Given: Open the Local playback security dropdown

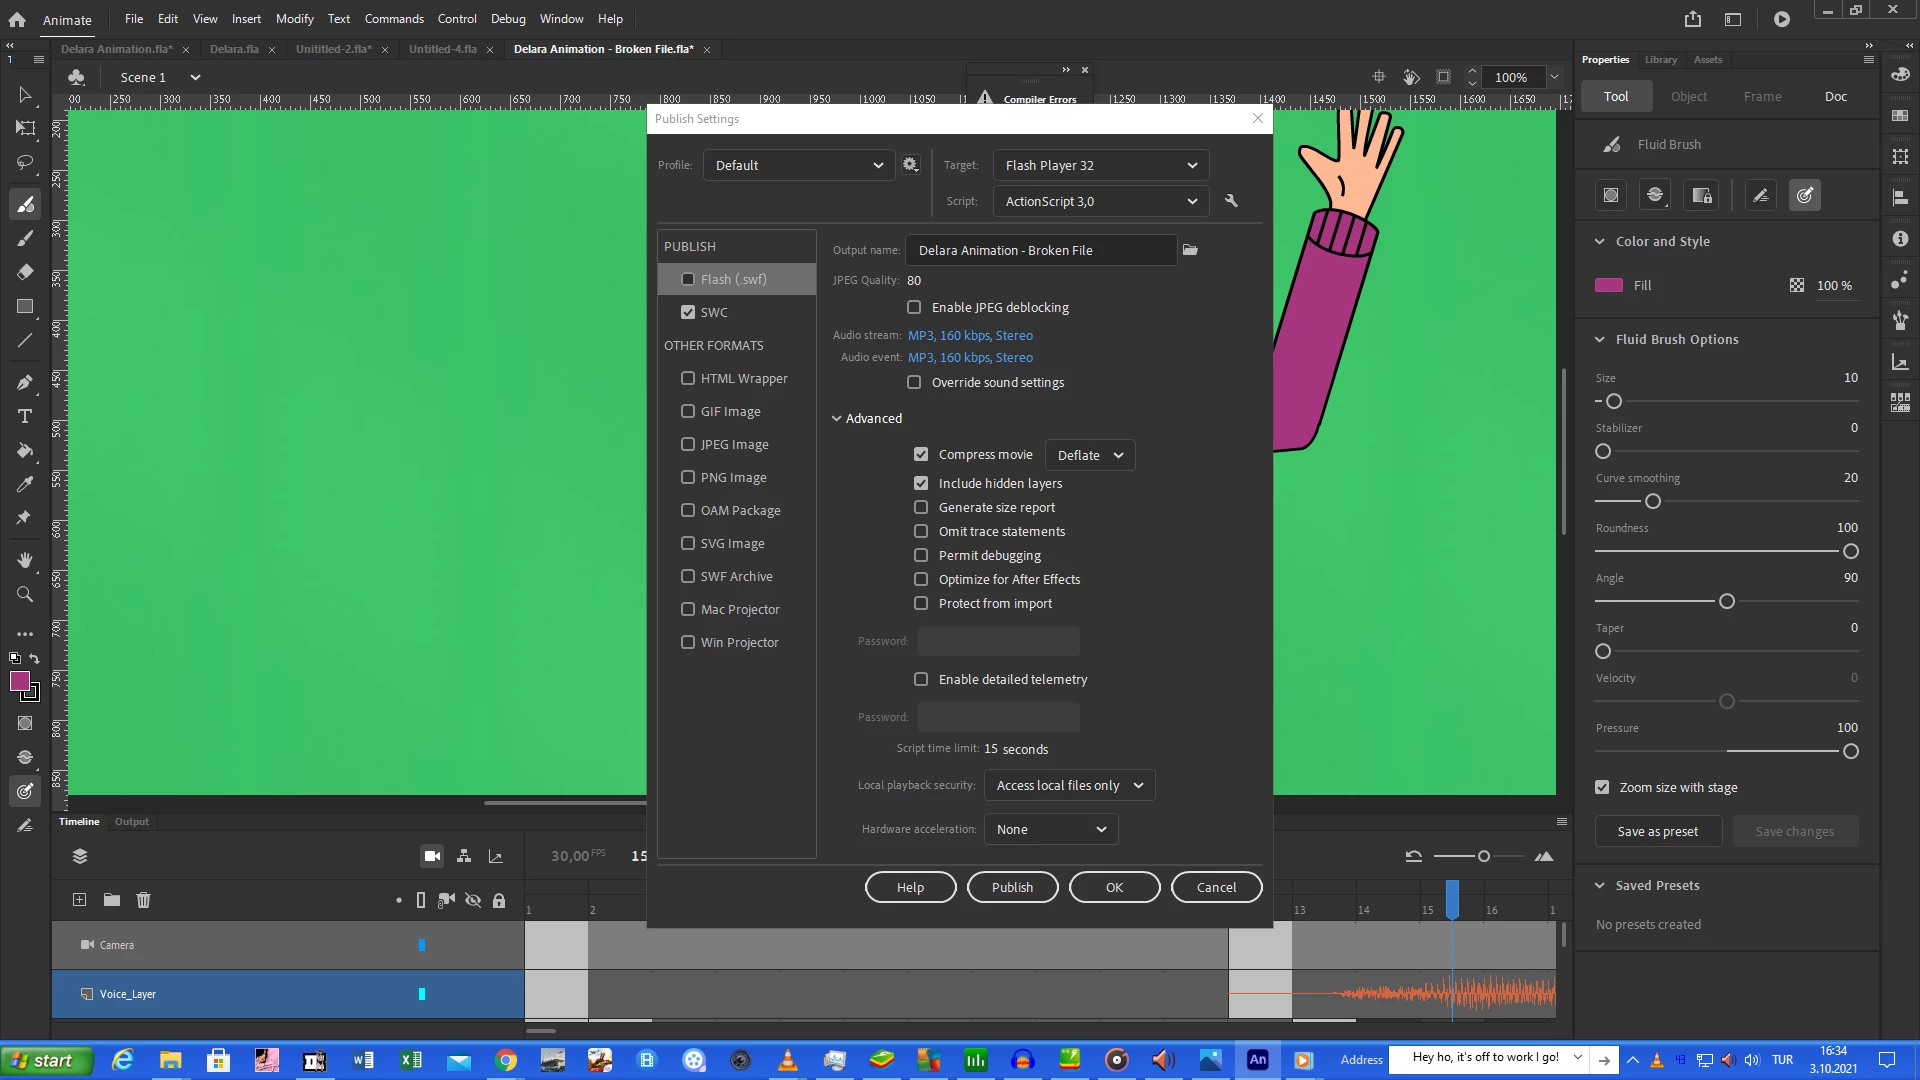Looking at the screenshot, I should tap(1069, 785).
